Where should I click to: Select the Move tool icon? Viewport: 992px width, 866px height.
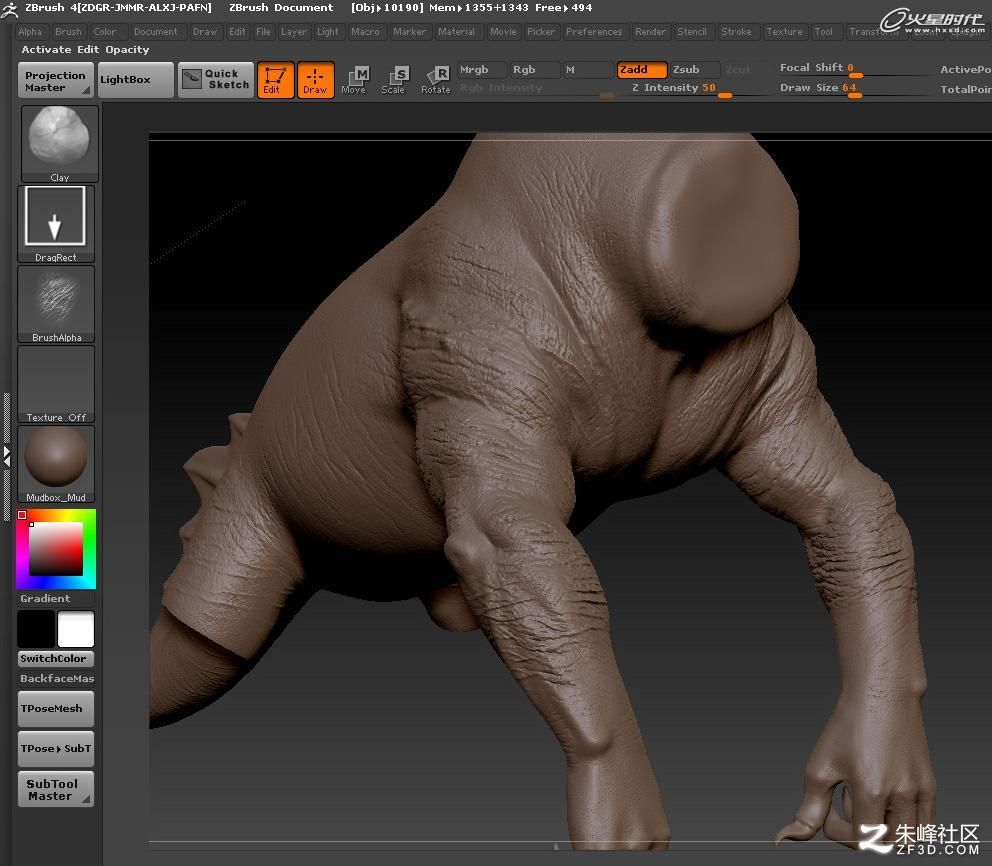[354, 80]
